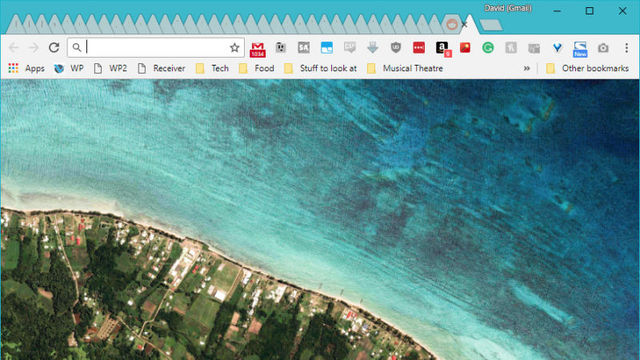The height and width of the screenshot is (360, 640).
Task: Click the red magic-wand extension icon
Action: click(465, 47)
